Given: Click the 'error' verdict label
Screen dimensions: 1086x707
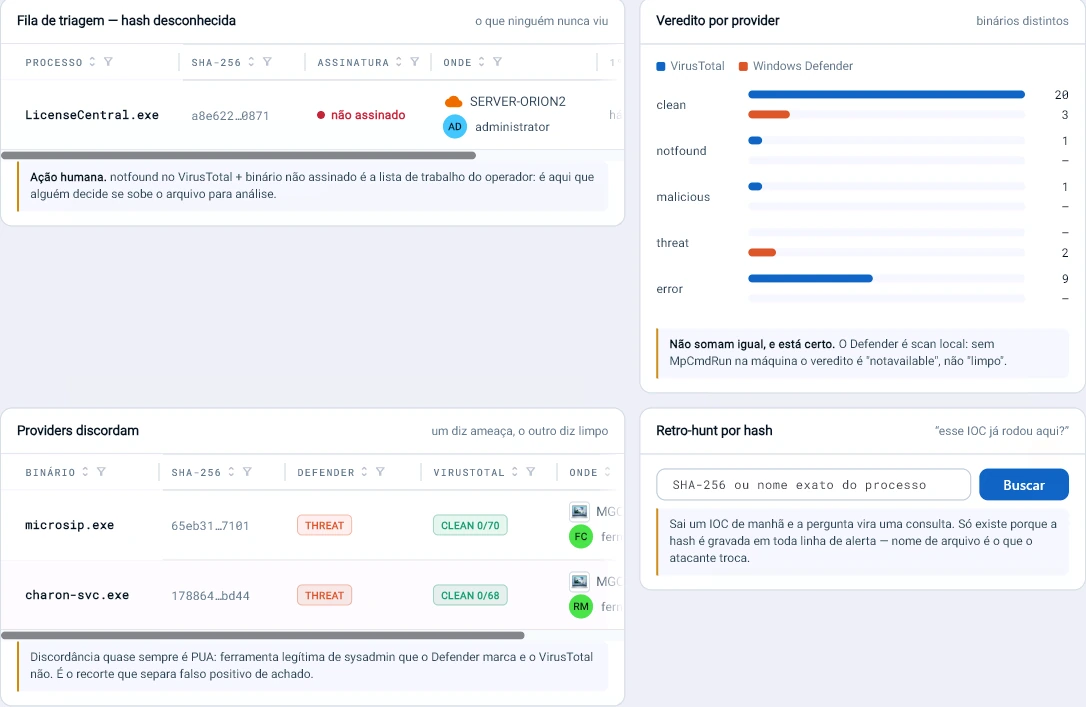Looking at the screenshot, I should pyautogui.click(x=670, y=289).
